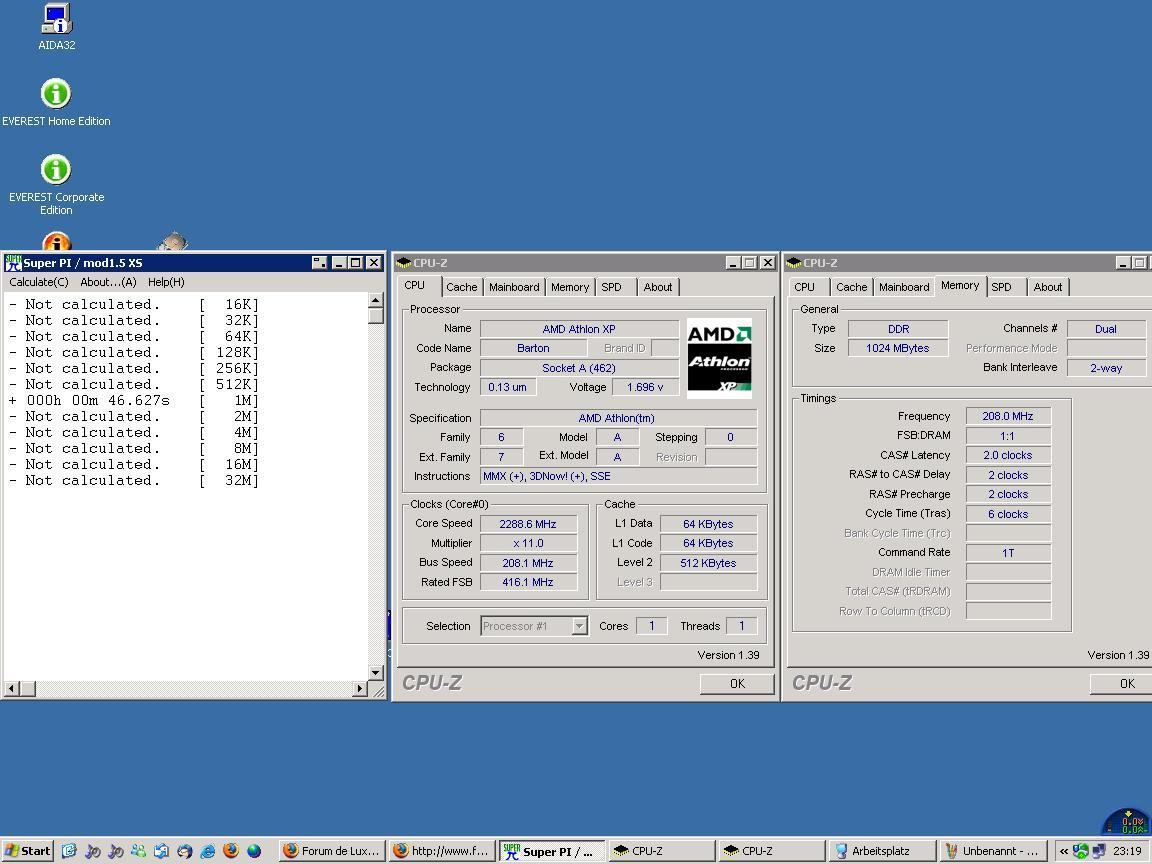
Task: Click the taskbar clock showing 23:19
Action: pos(1126,852)
